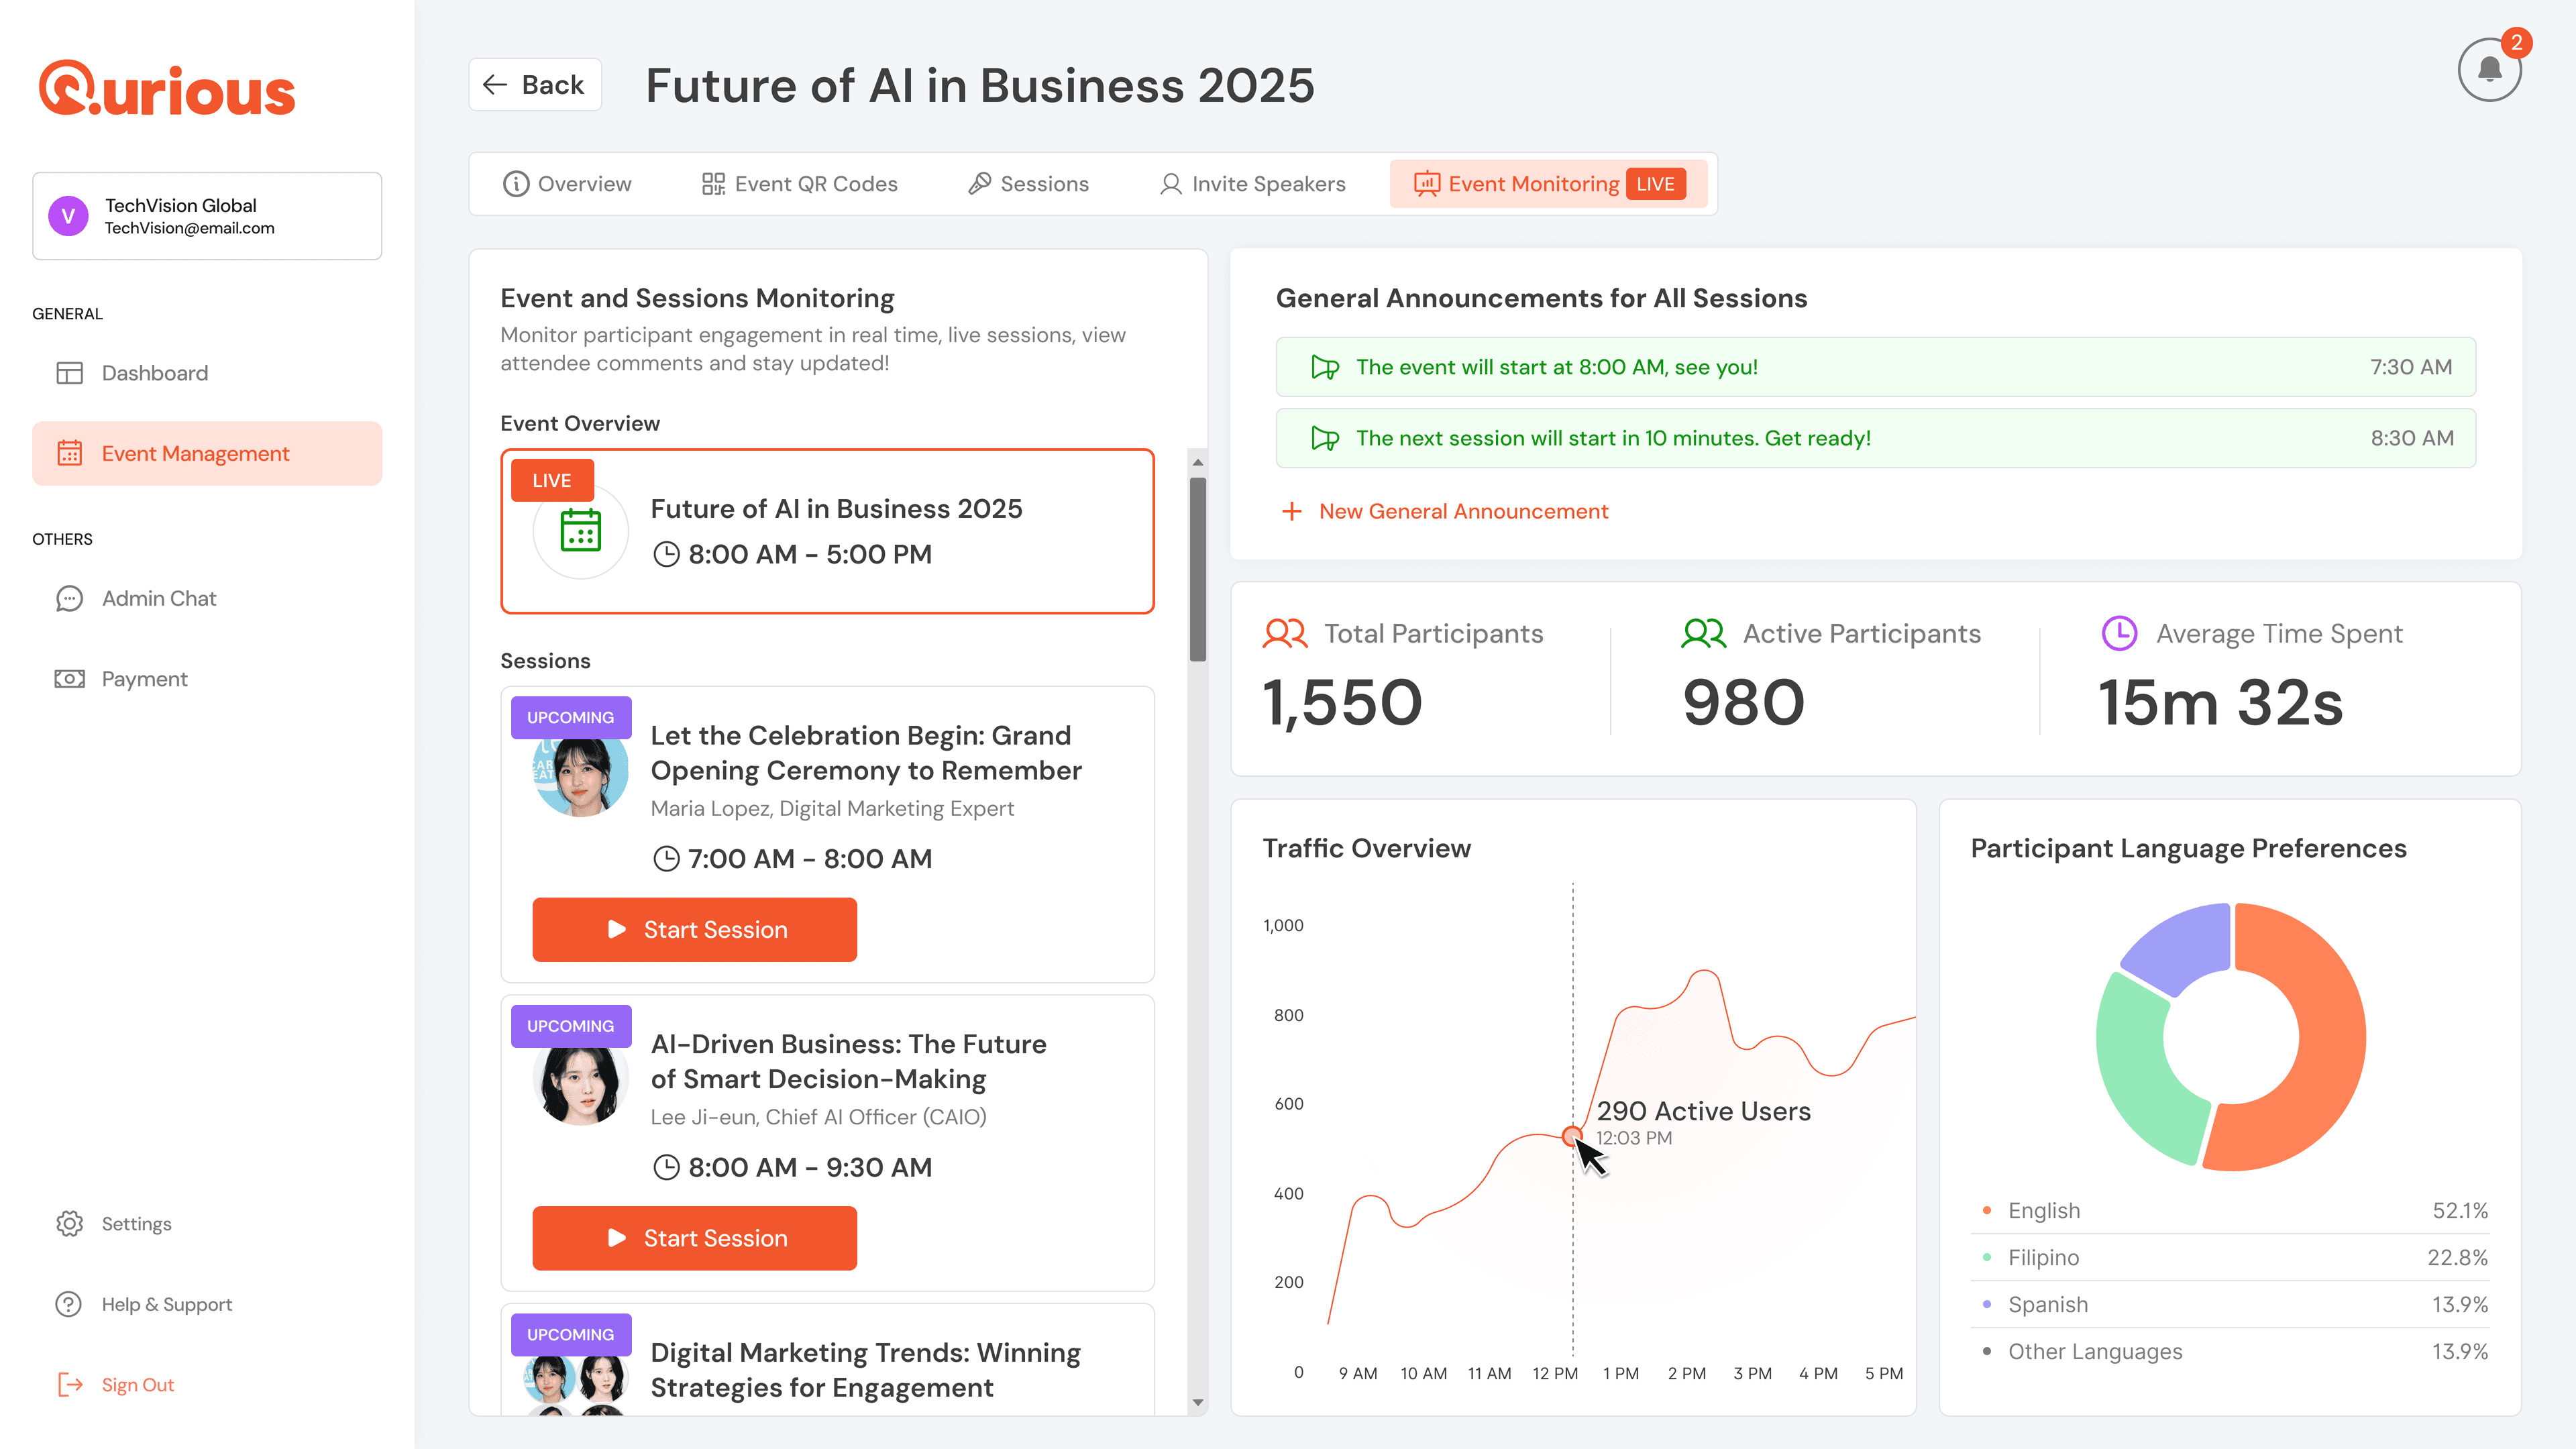The width and height of the screenshot is (2576, 1449).
Task: Click the Back button
Action: click(x=535, y=85)
